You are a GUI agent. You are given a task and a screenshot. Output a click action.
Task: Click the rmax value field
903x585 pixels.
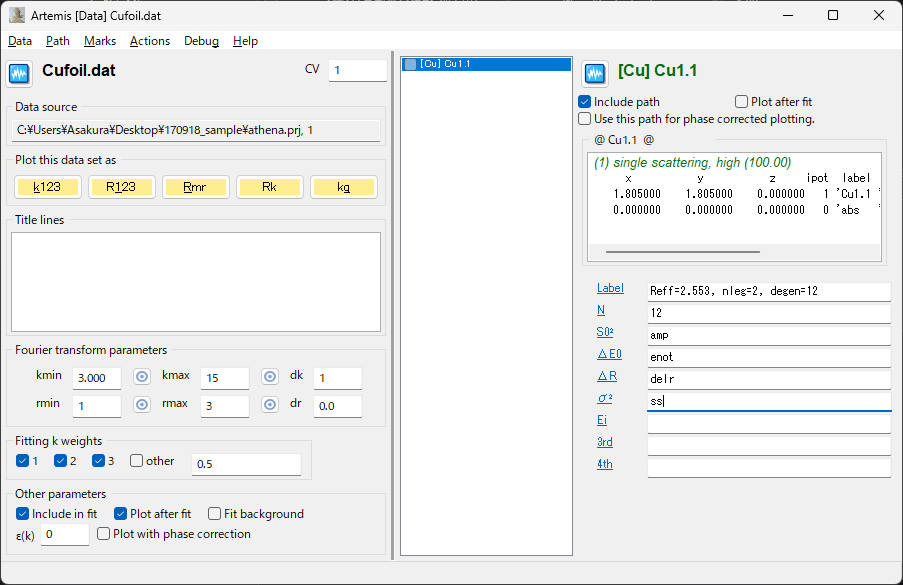(225, 405)
